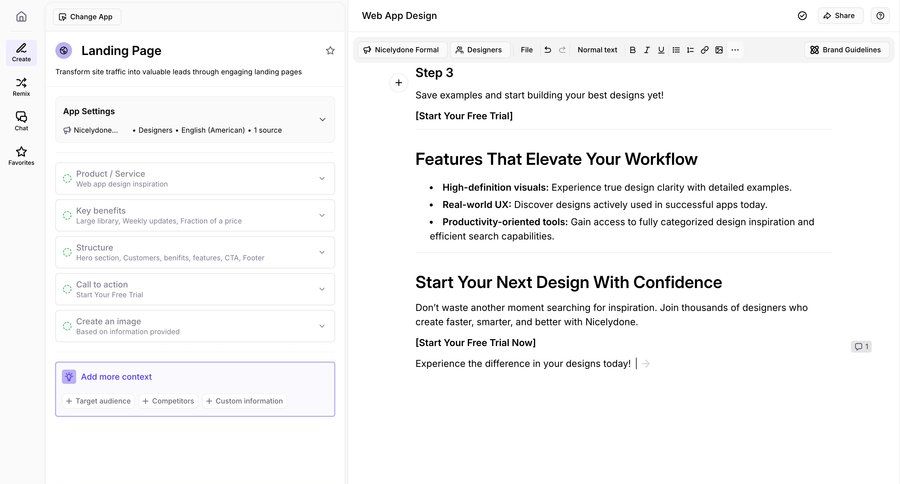Insert an image from the editor toolbar
This screenshot has width=900, height=484.
click(x=719, y=50)
